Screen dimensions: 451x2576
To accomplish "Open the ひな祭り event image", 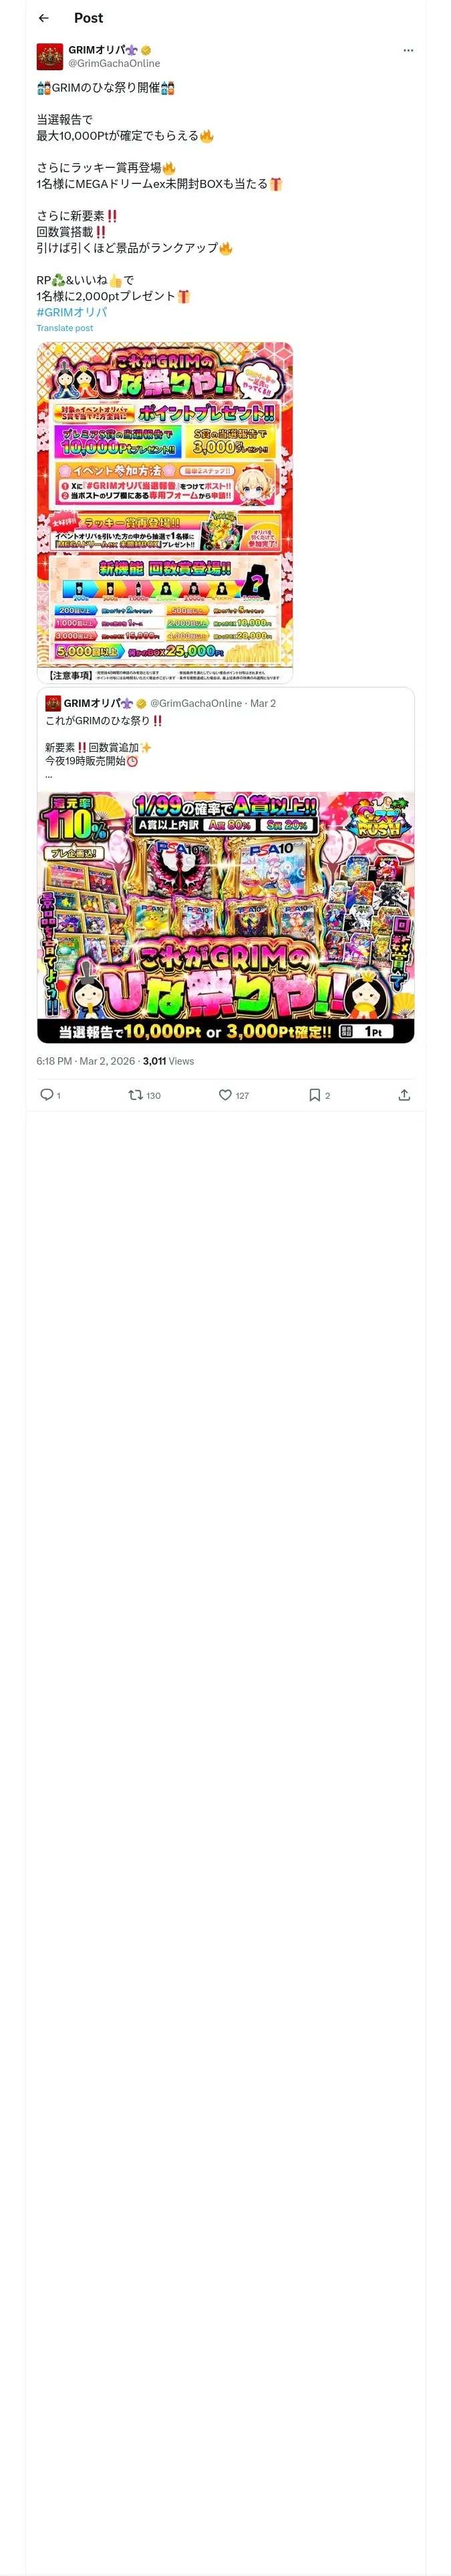I will pyautogui.click(x=165, y=512).
